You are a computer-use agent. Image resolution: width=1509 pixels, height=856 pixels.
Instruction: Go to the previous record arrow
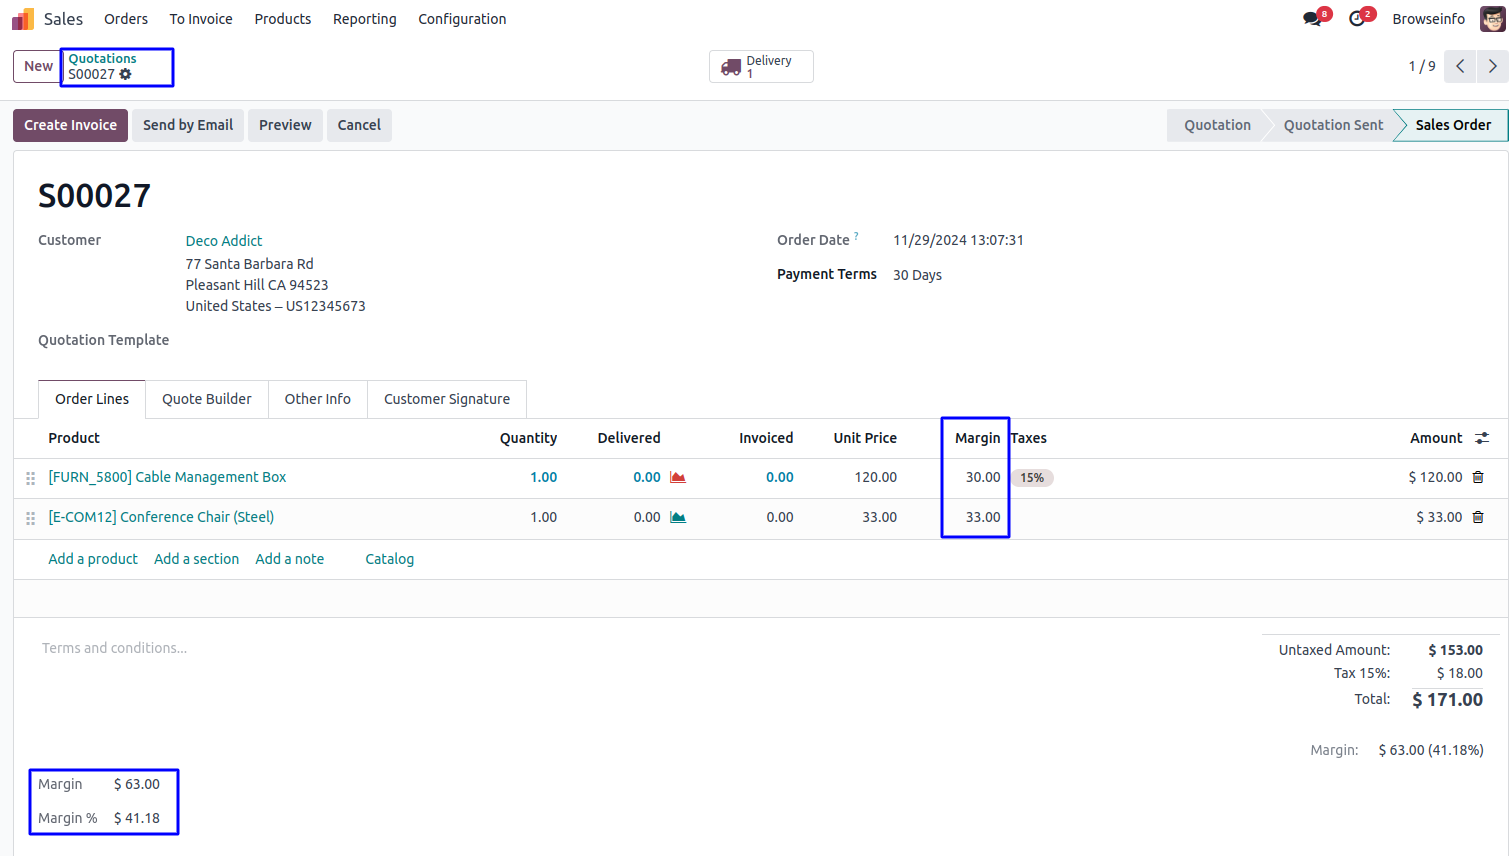click(x=1460, y=66)
